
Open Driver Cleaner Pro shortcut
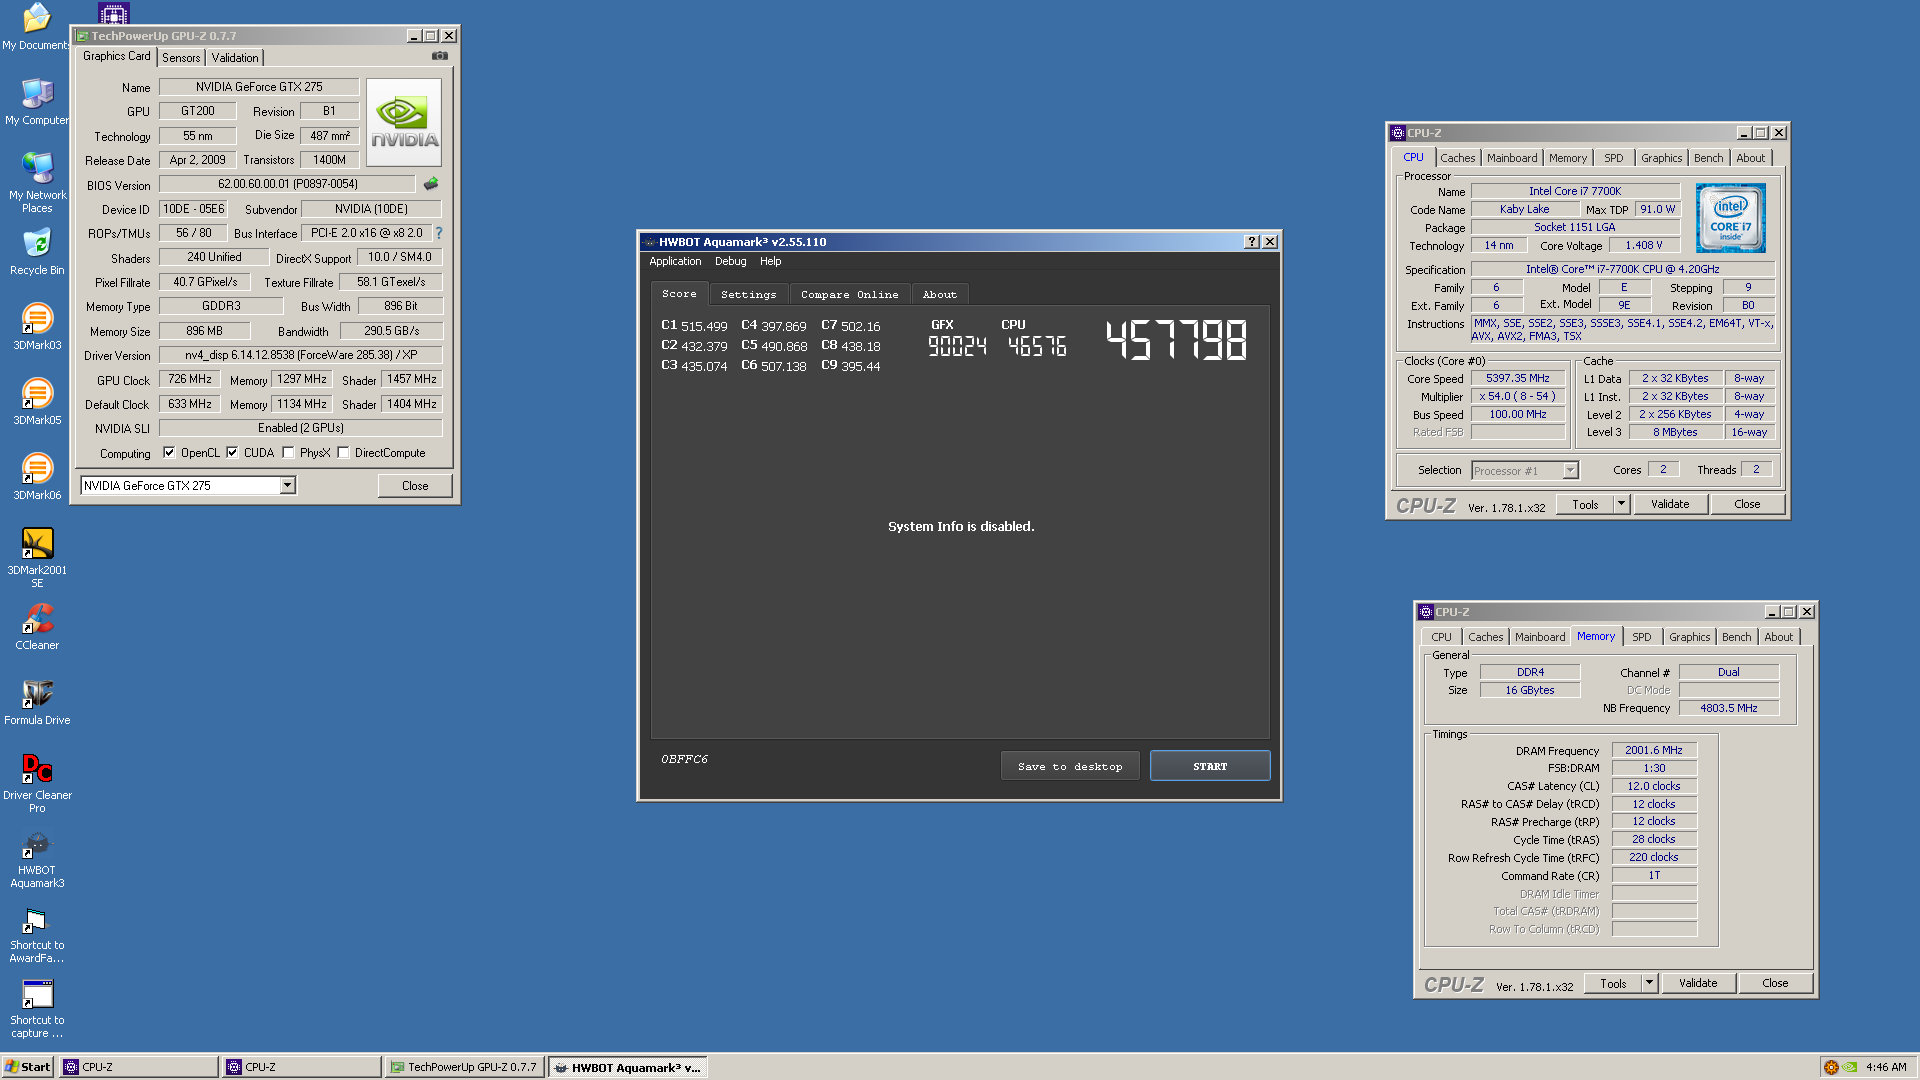coord(37,783)
